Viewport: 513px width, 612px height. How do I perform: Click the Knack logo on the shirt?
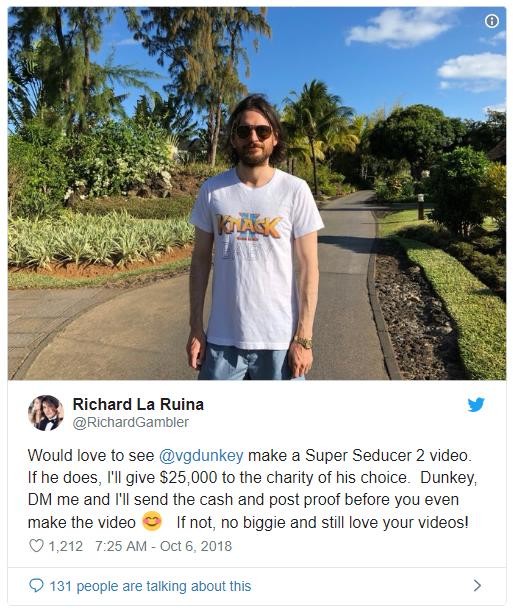(249, 226)
